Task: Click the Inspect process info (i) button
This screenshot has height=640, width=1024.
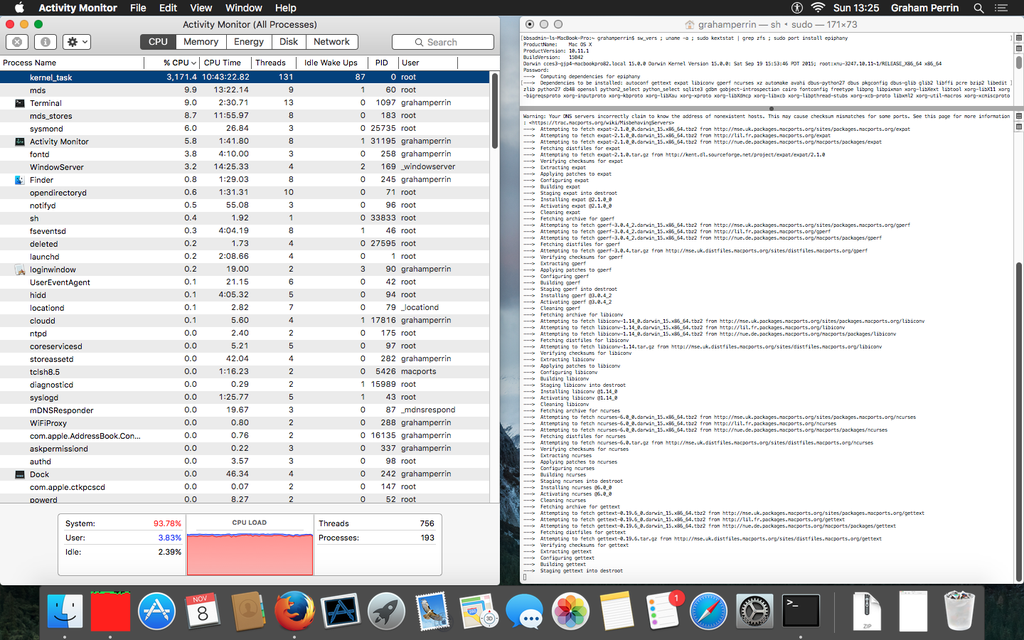Action: click(x=45, y=42)
